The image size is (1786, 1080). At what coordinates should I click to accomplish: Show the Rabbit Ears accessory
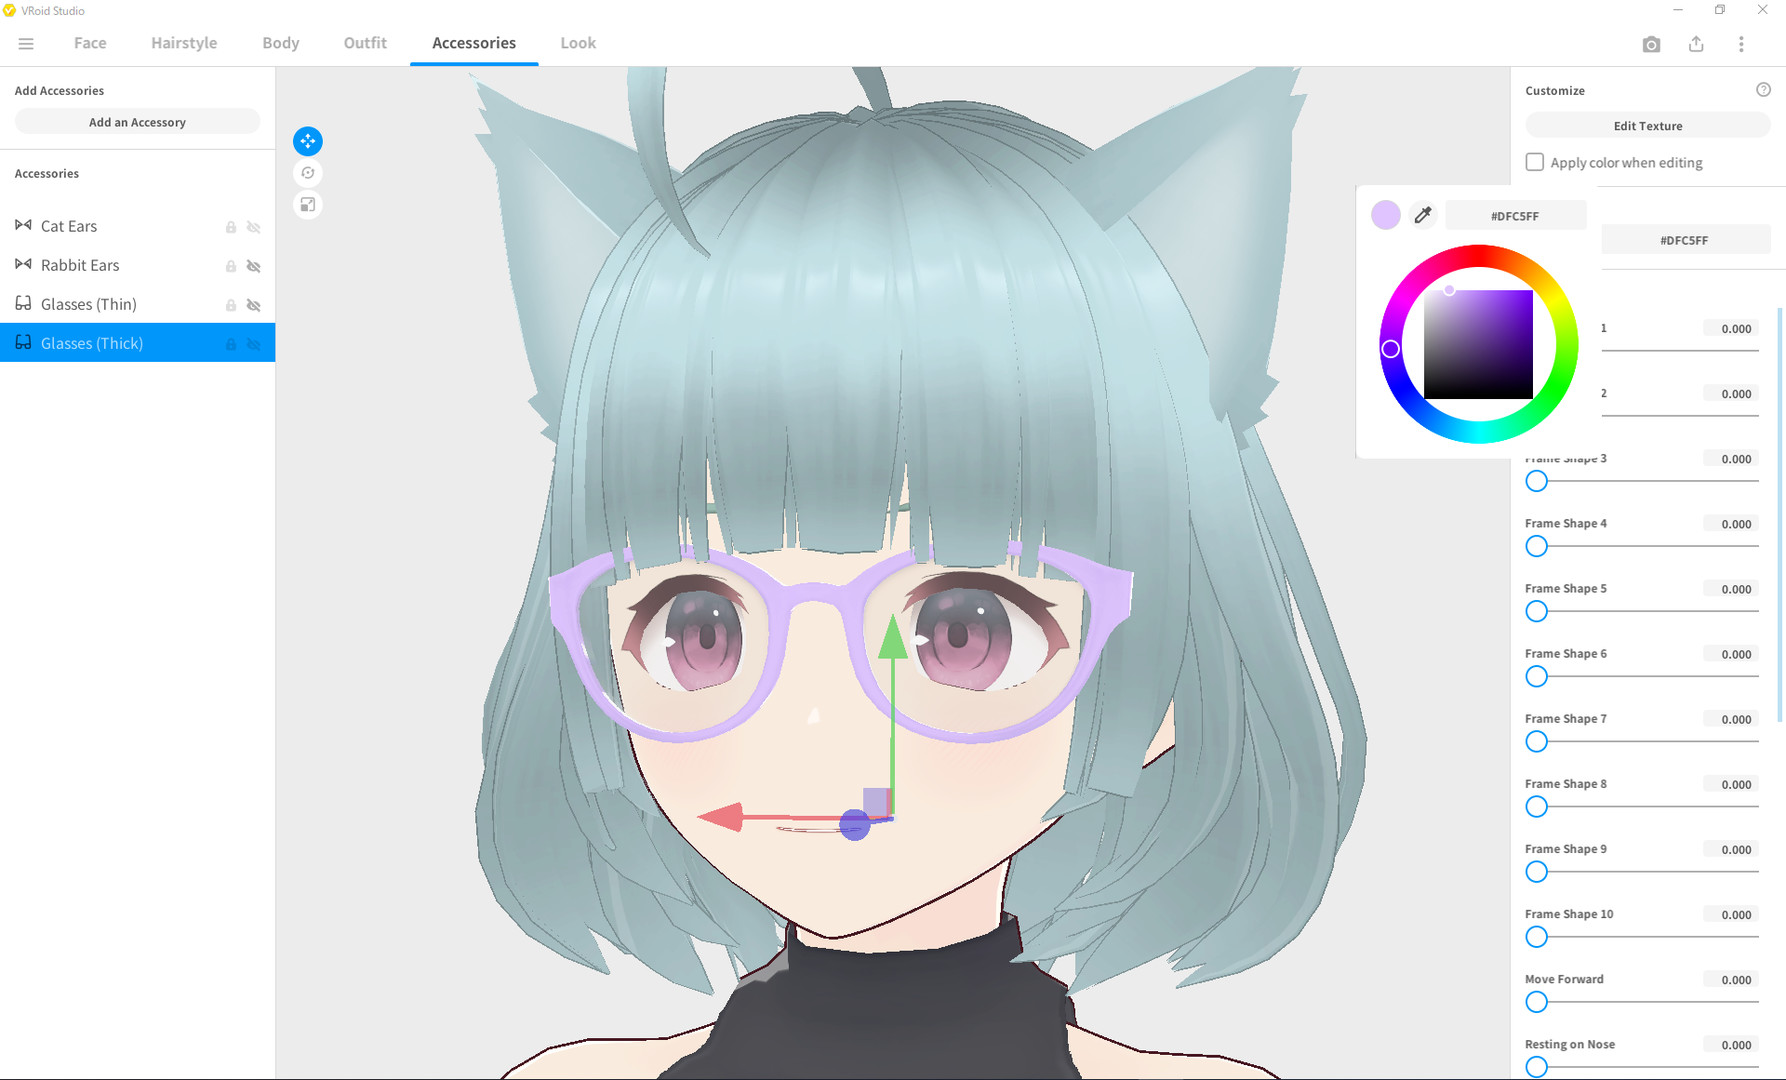click(254, 266)
